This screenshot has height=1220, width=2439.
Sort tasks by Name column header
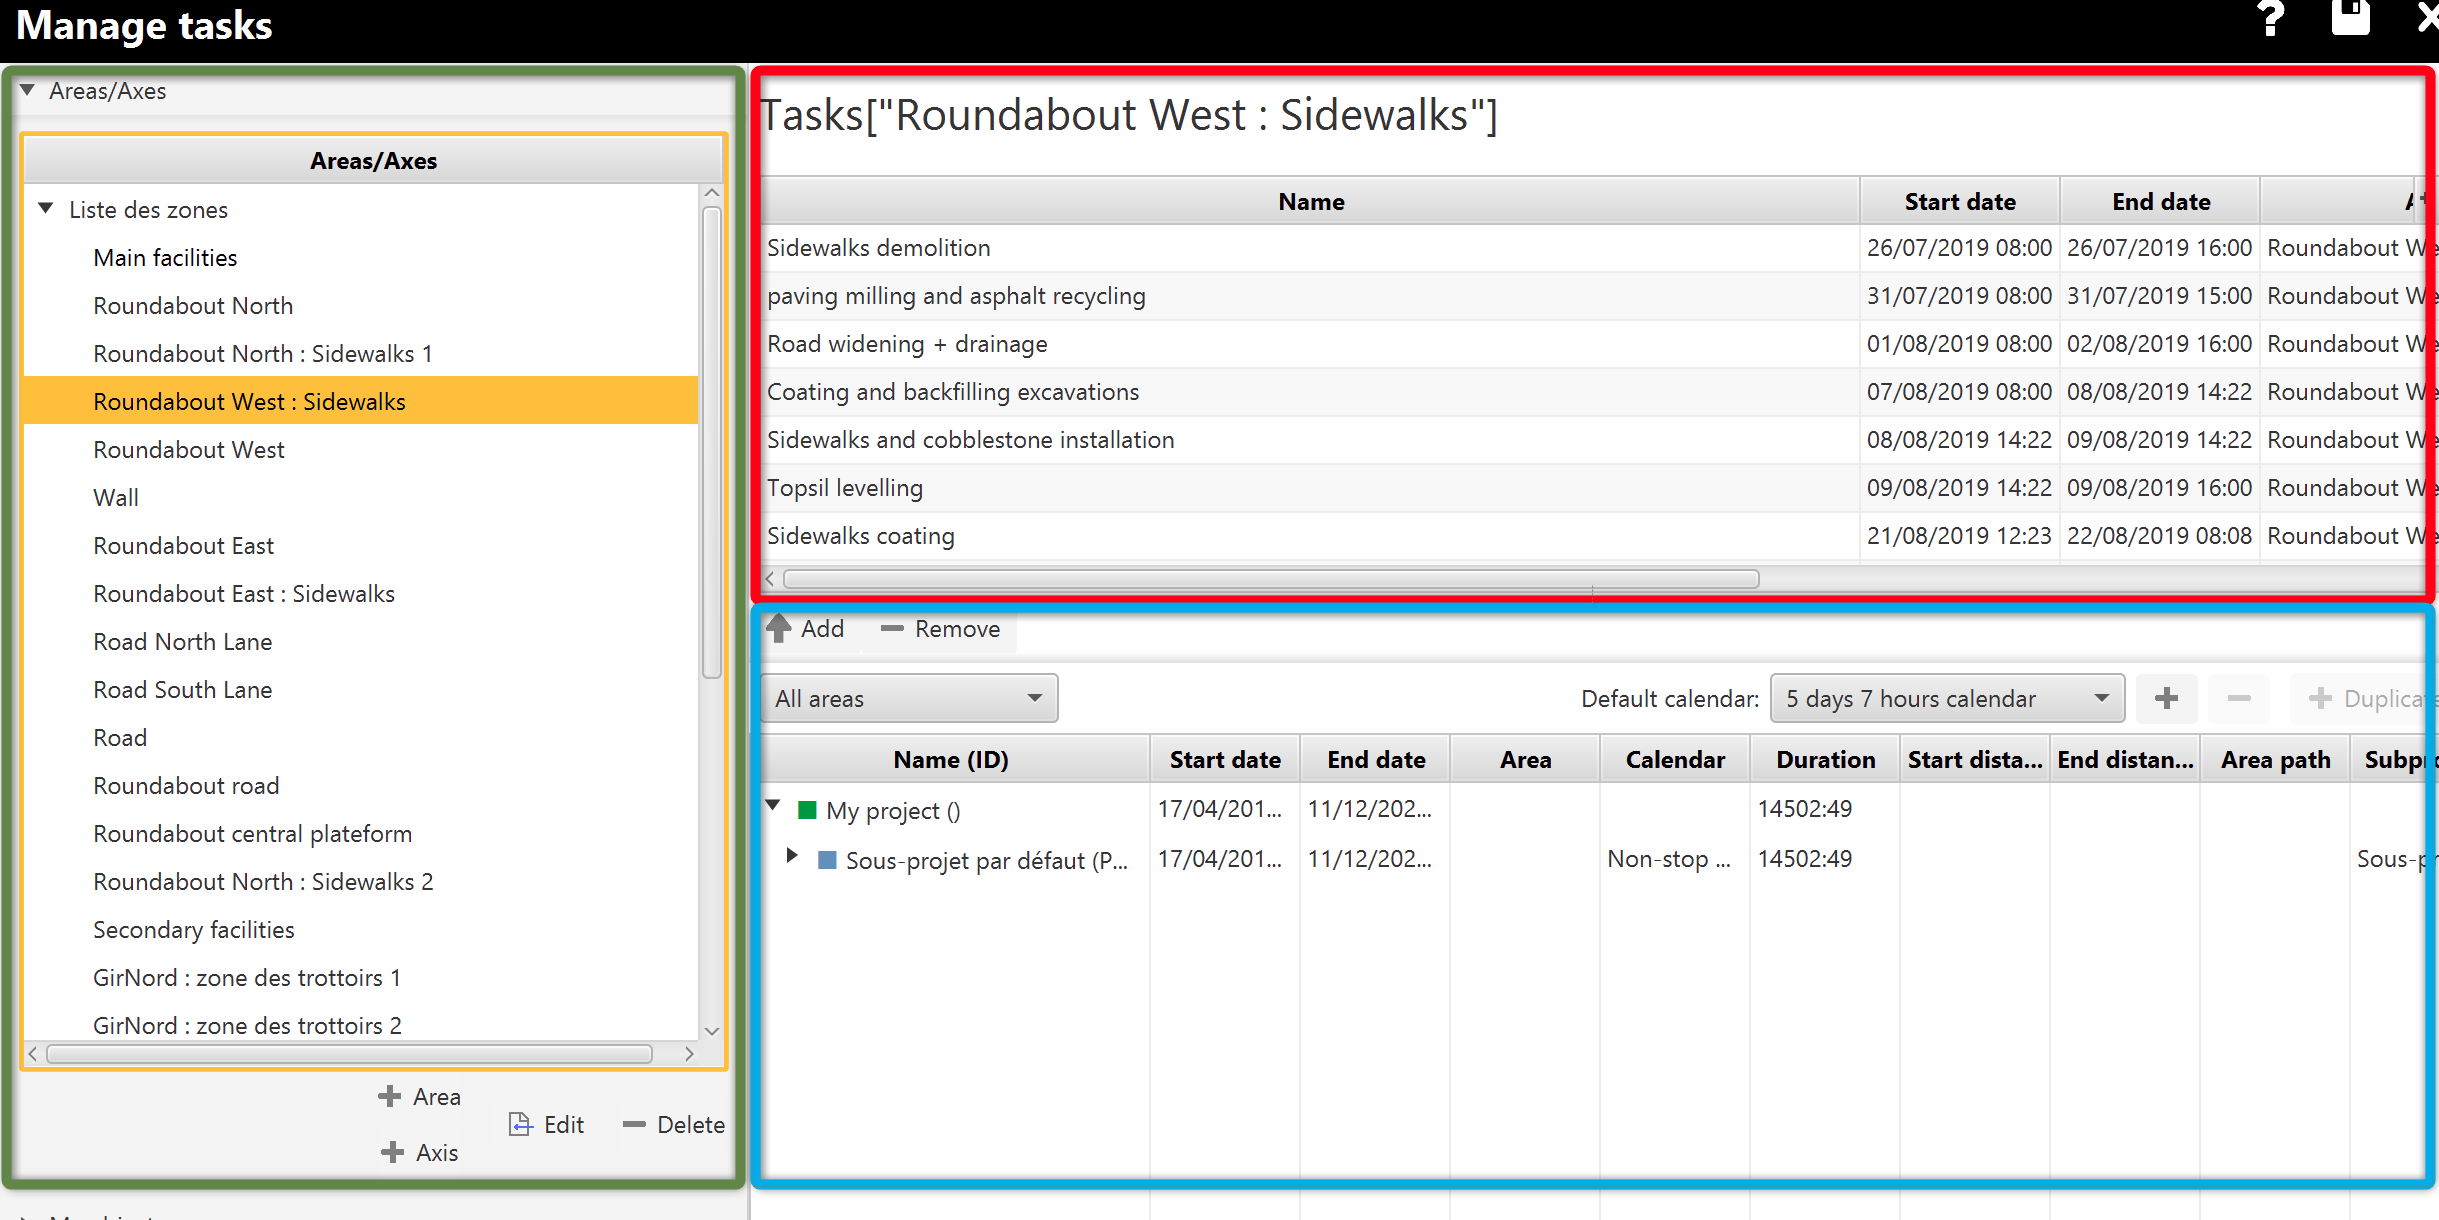[1310, 201]
